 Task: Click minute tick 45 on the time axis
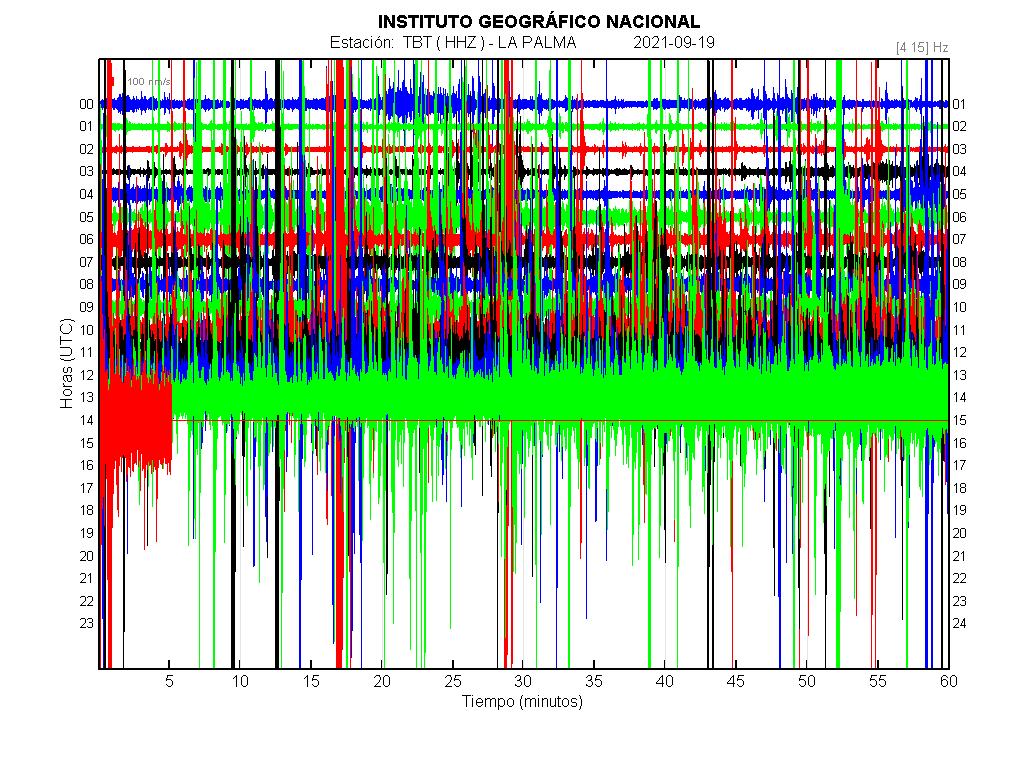coord(735,681)
